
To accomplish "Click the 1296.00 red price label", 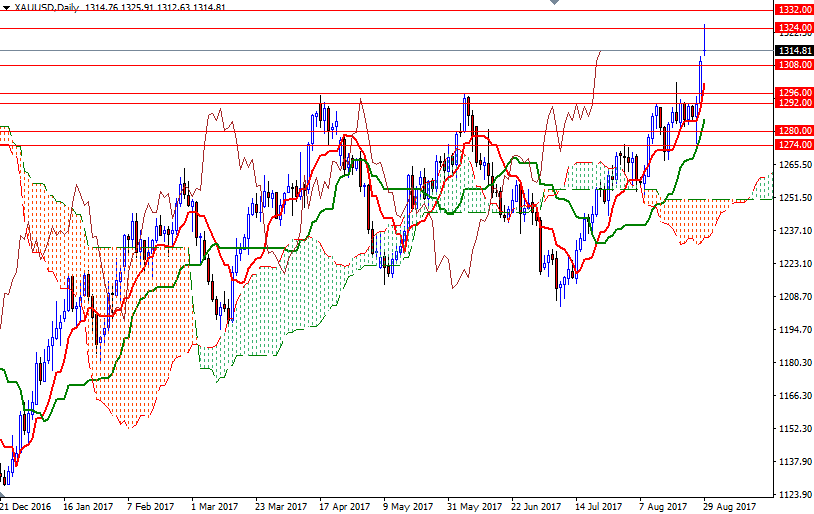I will [793, 93].
